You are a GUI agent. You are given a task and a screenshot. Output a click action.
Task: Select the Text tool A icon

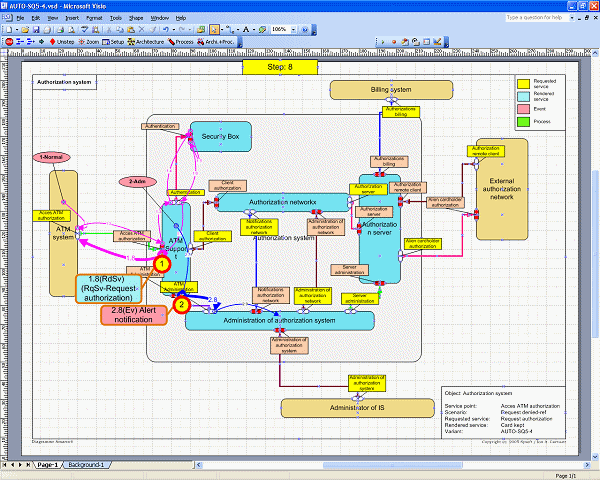[246, 30]
